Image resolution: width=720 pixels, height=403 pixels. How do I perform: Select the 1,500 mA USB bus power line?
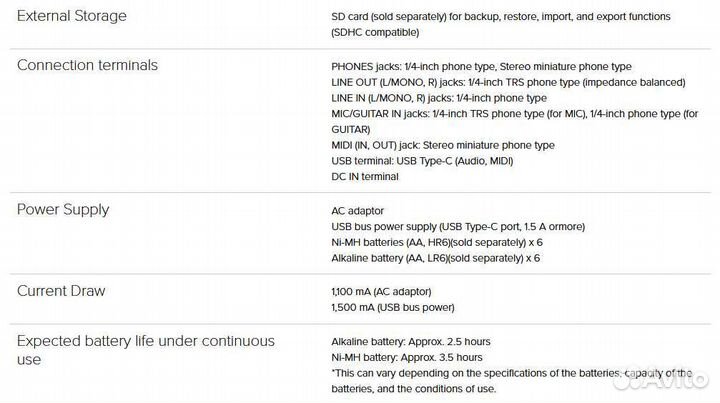[x=393, y=308]
